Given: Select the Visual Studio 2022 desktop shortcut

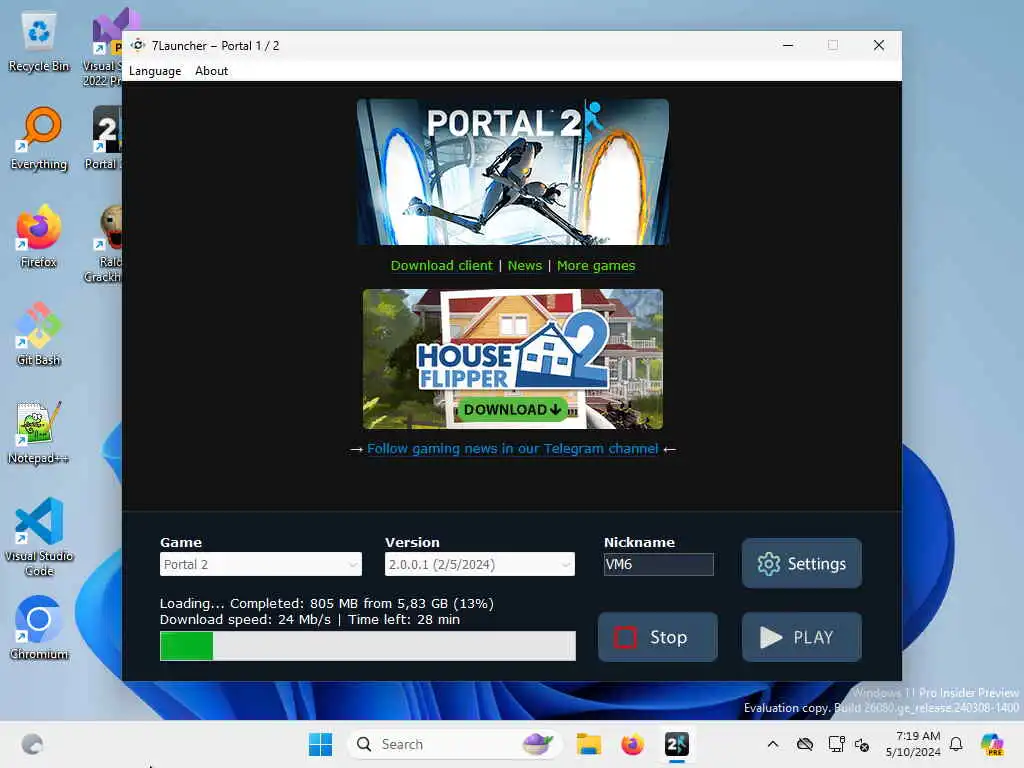Looking at the screenshot, I should pos(104,48).
